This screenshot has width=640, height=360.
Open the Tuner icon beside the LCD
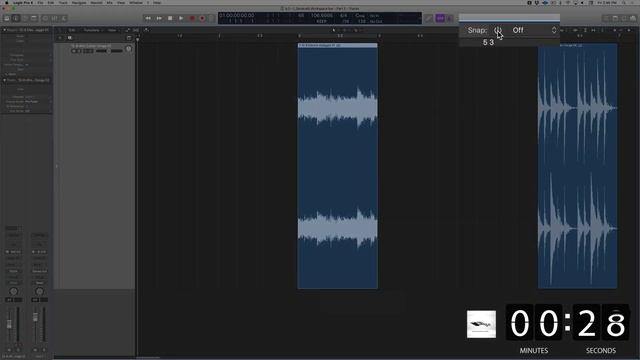tap(429, 18)
